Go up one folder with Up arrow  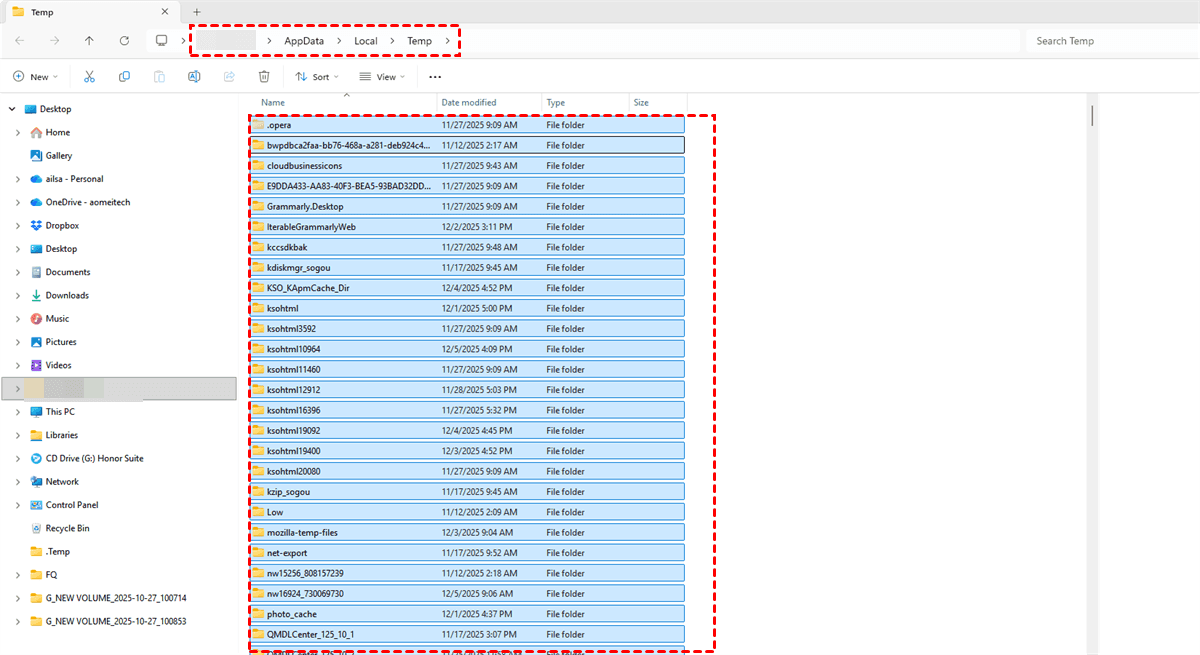tap(89, 41)
